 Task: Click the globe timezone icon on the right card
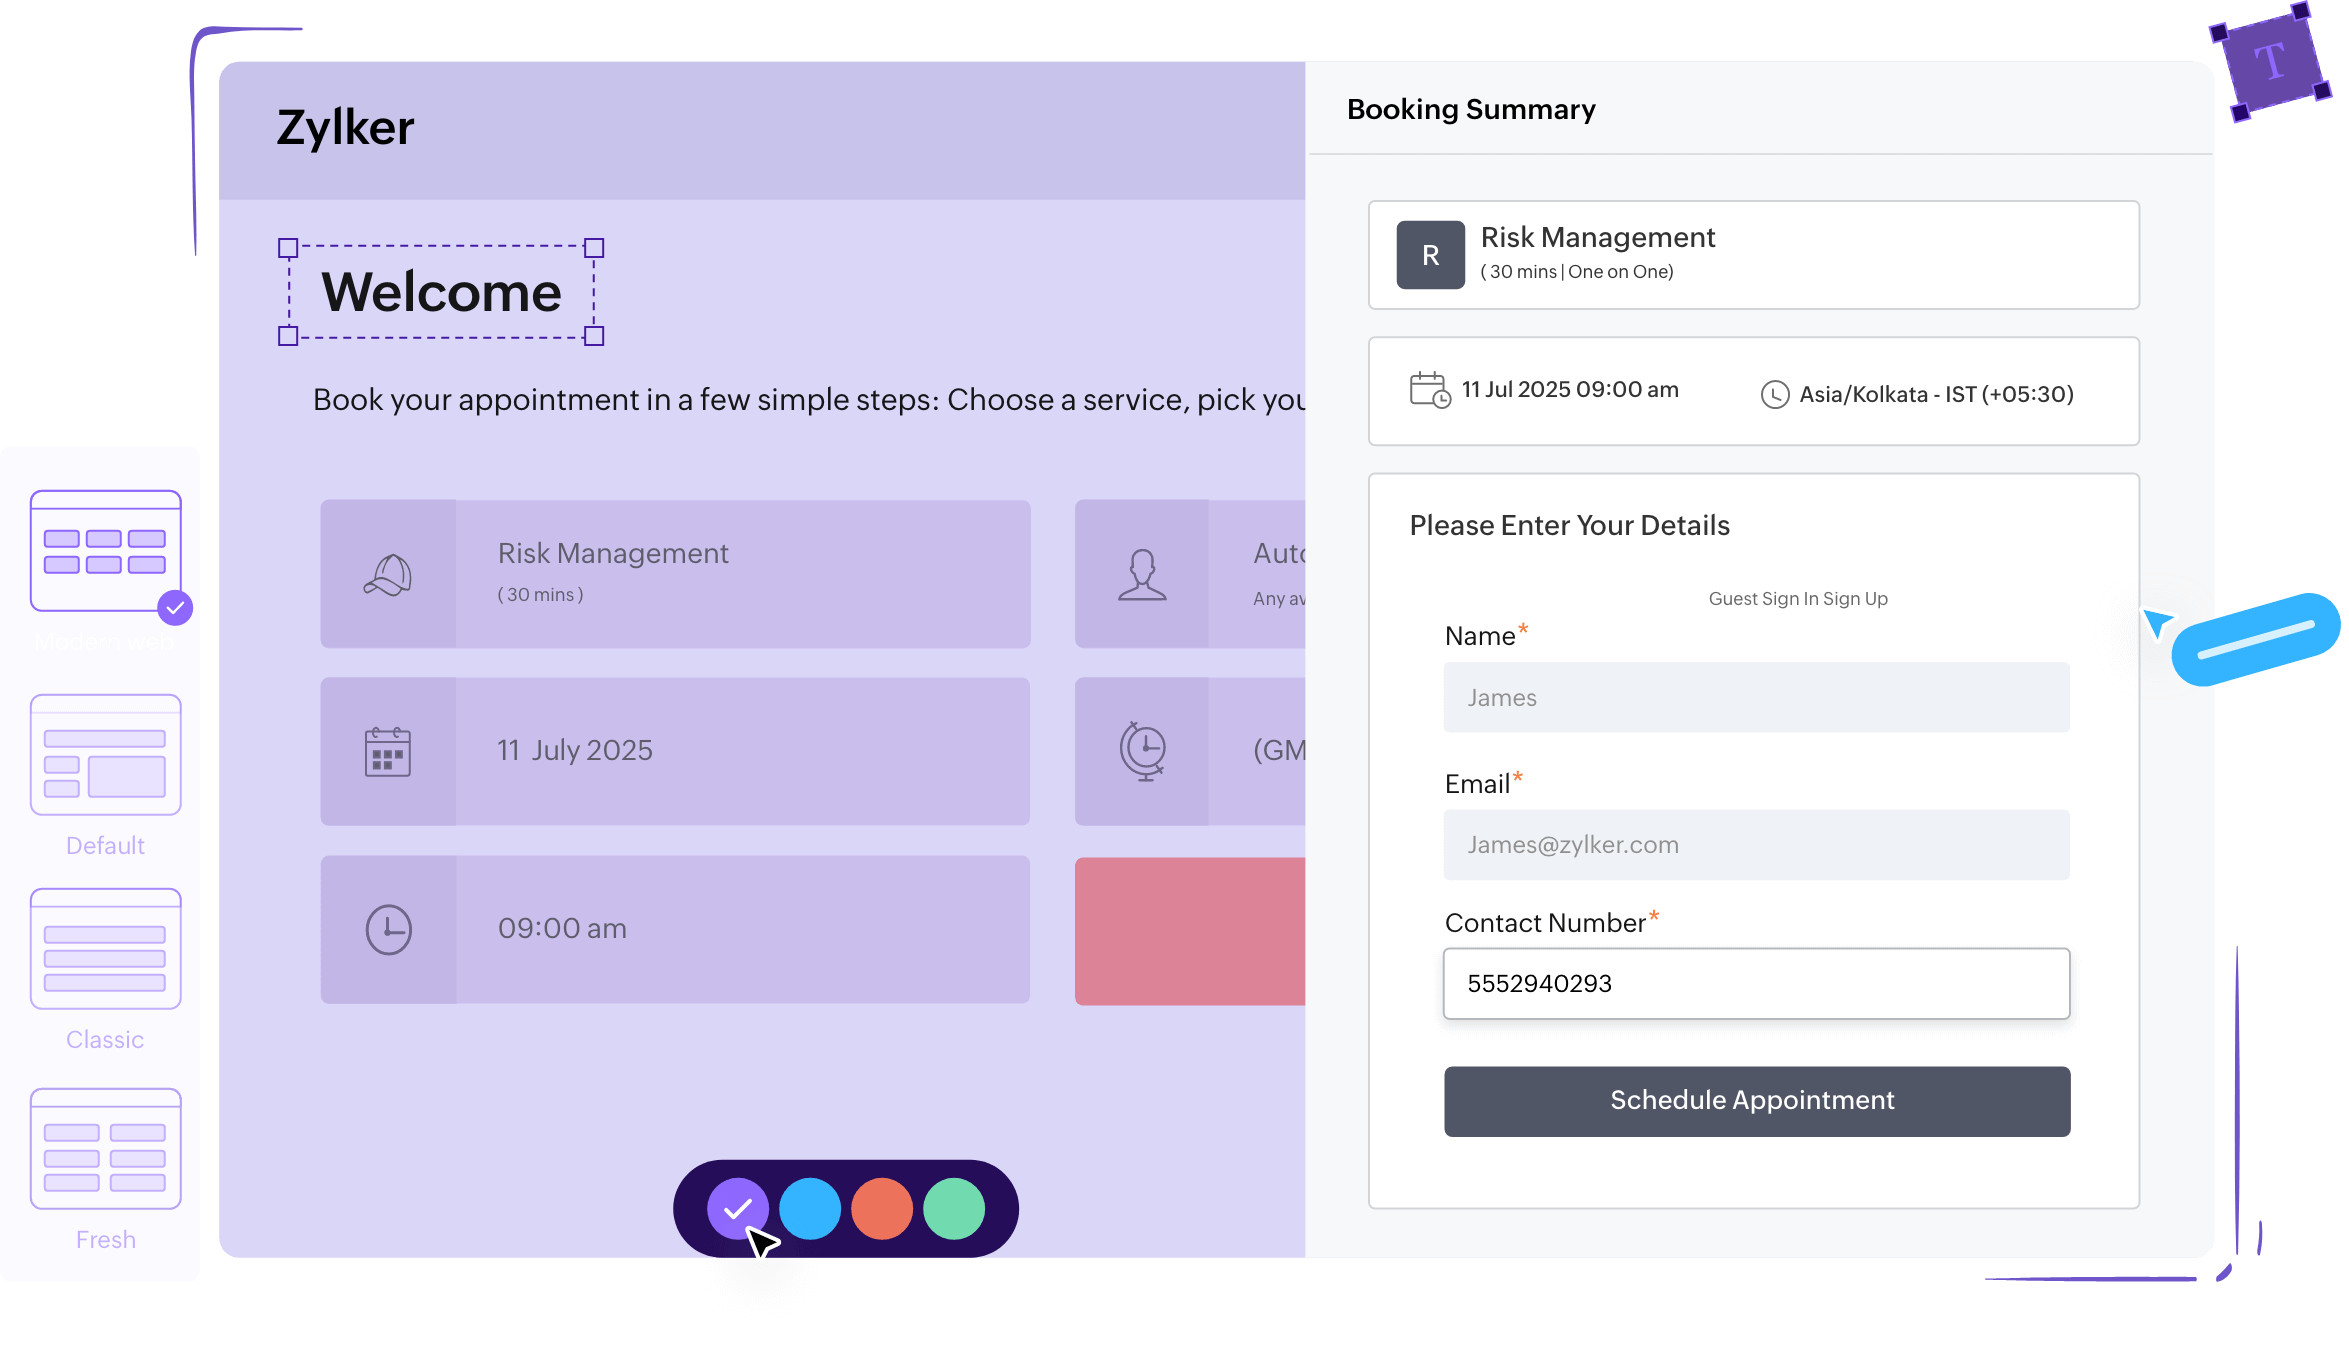pos(1145,751)
